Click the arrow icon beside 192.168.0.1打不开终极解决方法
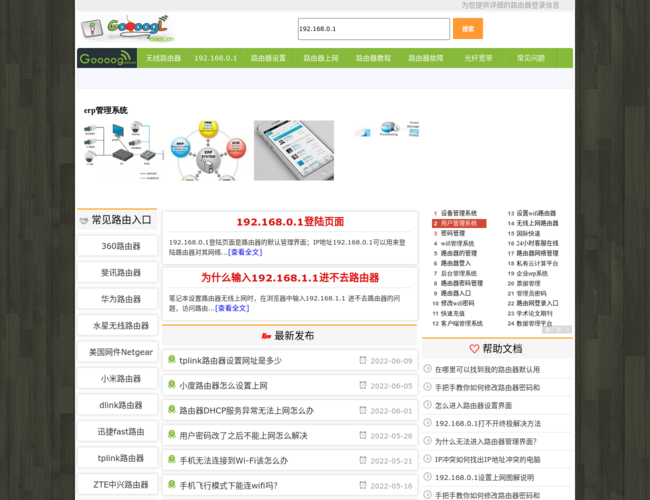This screenshot has height=500, width=650. 427,422
